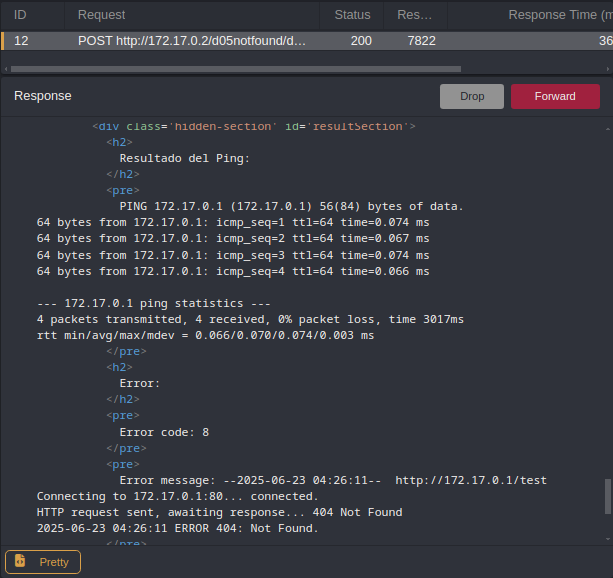Click the 'Resultado del Ping:' text line
613x578 pixels.
click(x=184, y=158)
